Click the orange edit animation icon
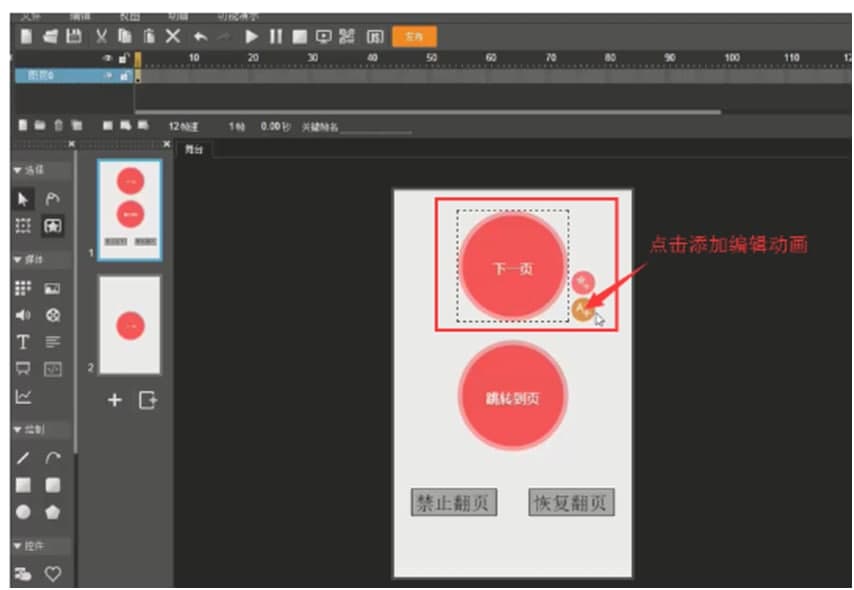 click(x=584, y=310)
